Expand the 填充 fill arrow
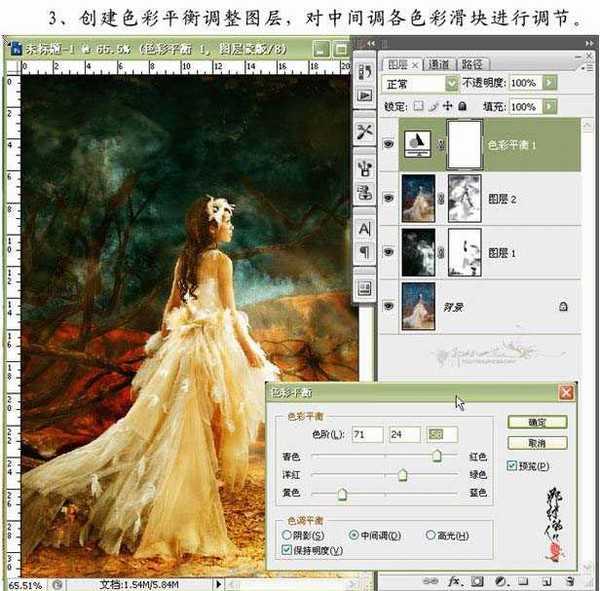Image resolution: width=600 pixels, height=591 pixels. 547,106
